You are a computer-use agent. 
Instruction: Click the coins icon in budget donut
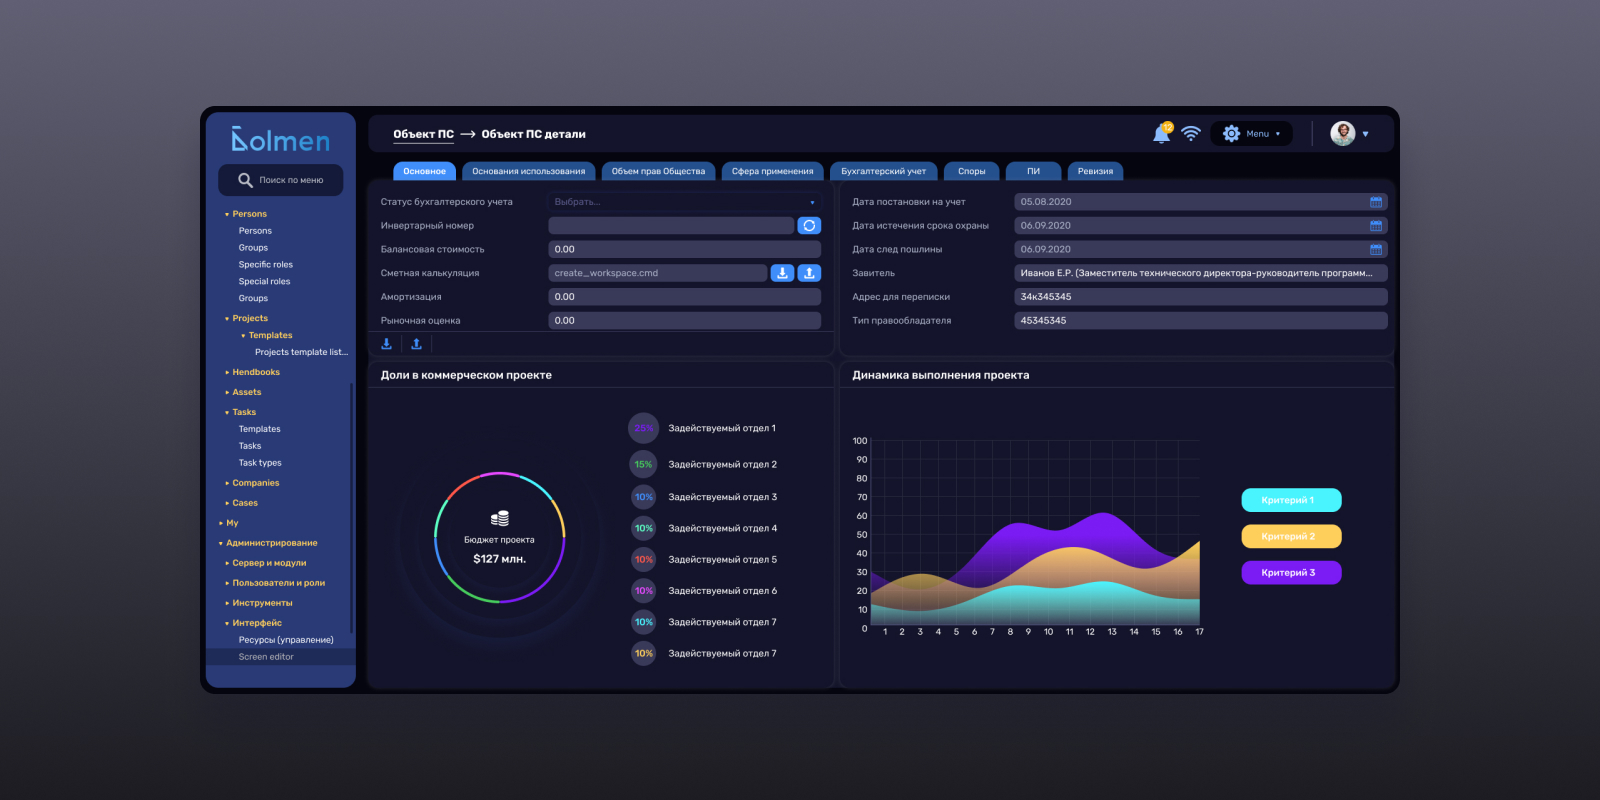pyautogui.click(x=500, y=518)
